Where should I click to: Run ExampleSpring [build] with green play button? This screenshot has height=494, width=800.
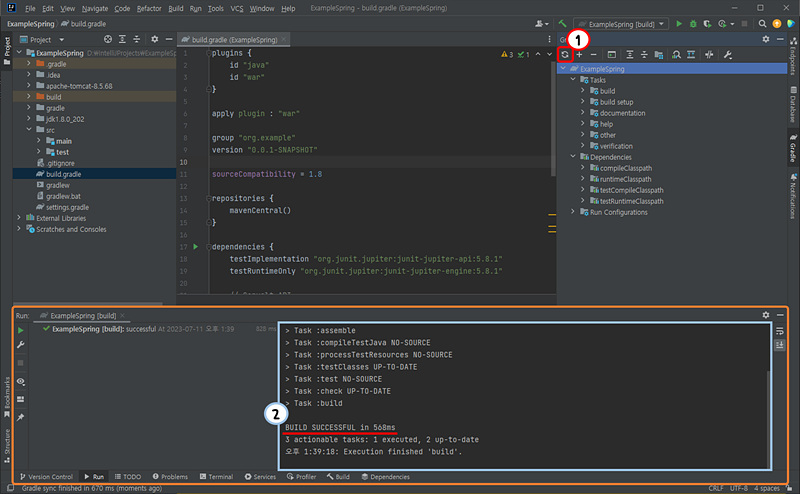point(679,23)
